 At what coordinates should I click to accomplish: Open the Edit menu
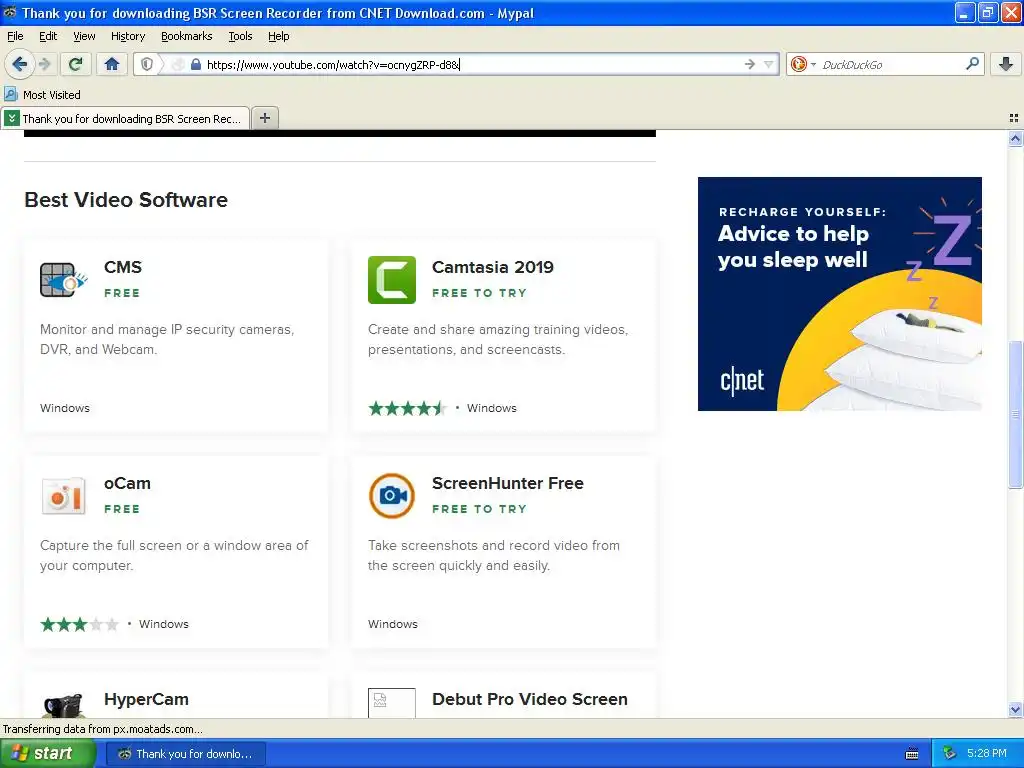(x=48, y=36)
